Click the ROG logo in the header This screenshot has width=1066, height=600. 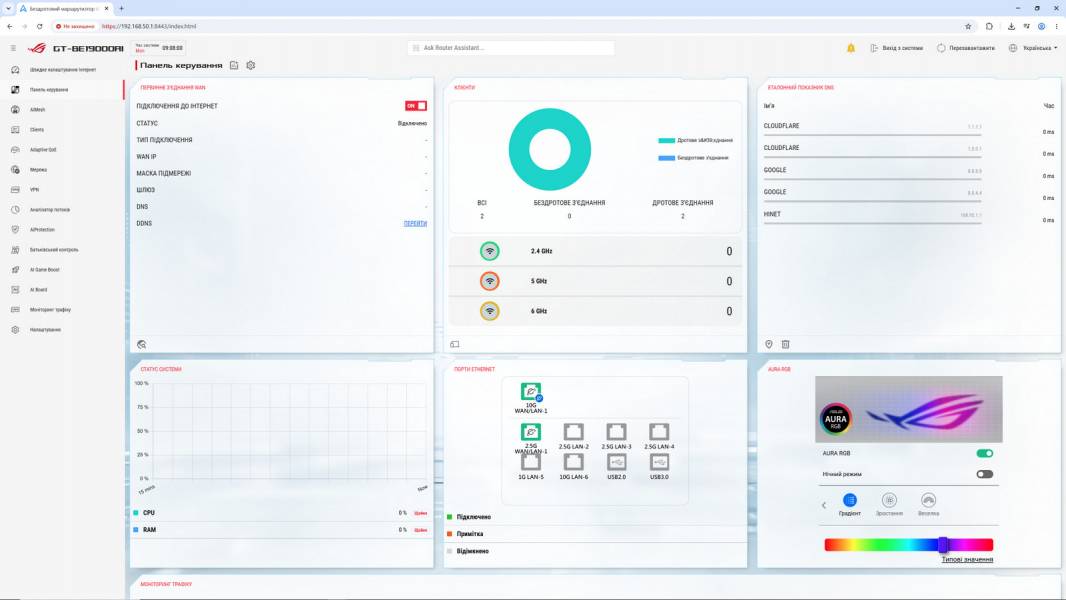pyautogui.click(x=37, y=48)
